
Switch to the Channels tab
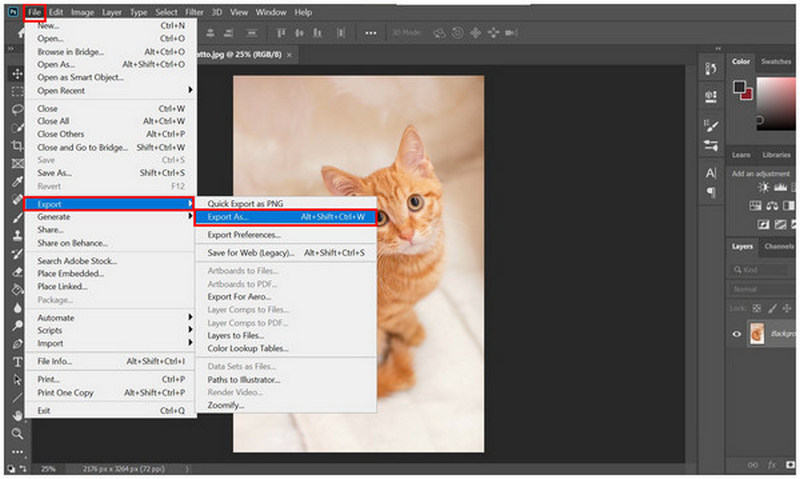(779, 246)
